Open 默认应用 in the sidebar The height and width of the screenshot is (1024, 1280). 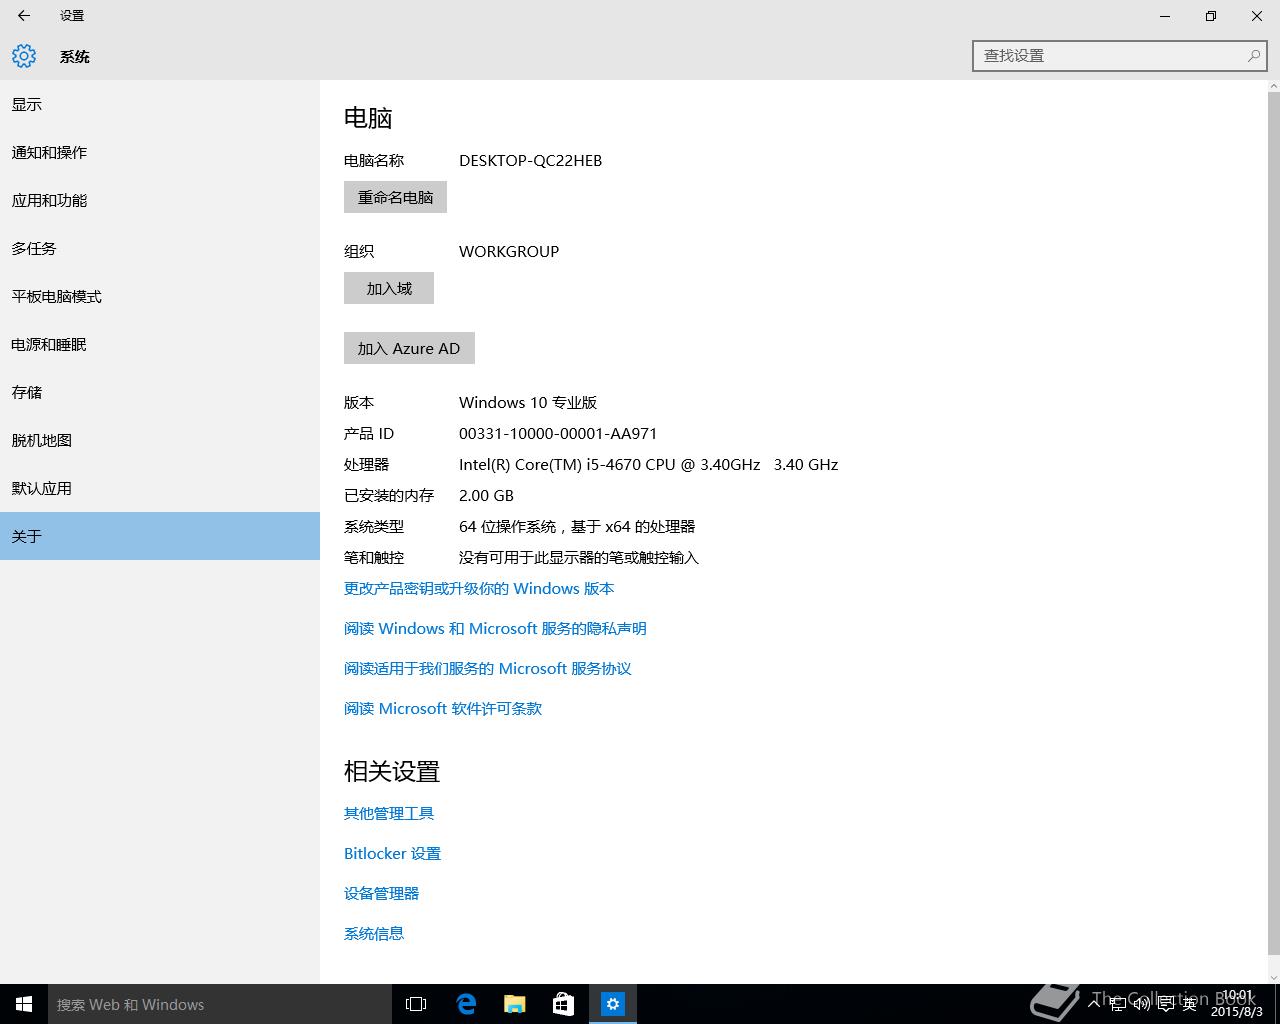click(160, 488)
